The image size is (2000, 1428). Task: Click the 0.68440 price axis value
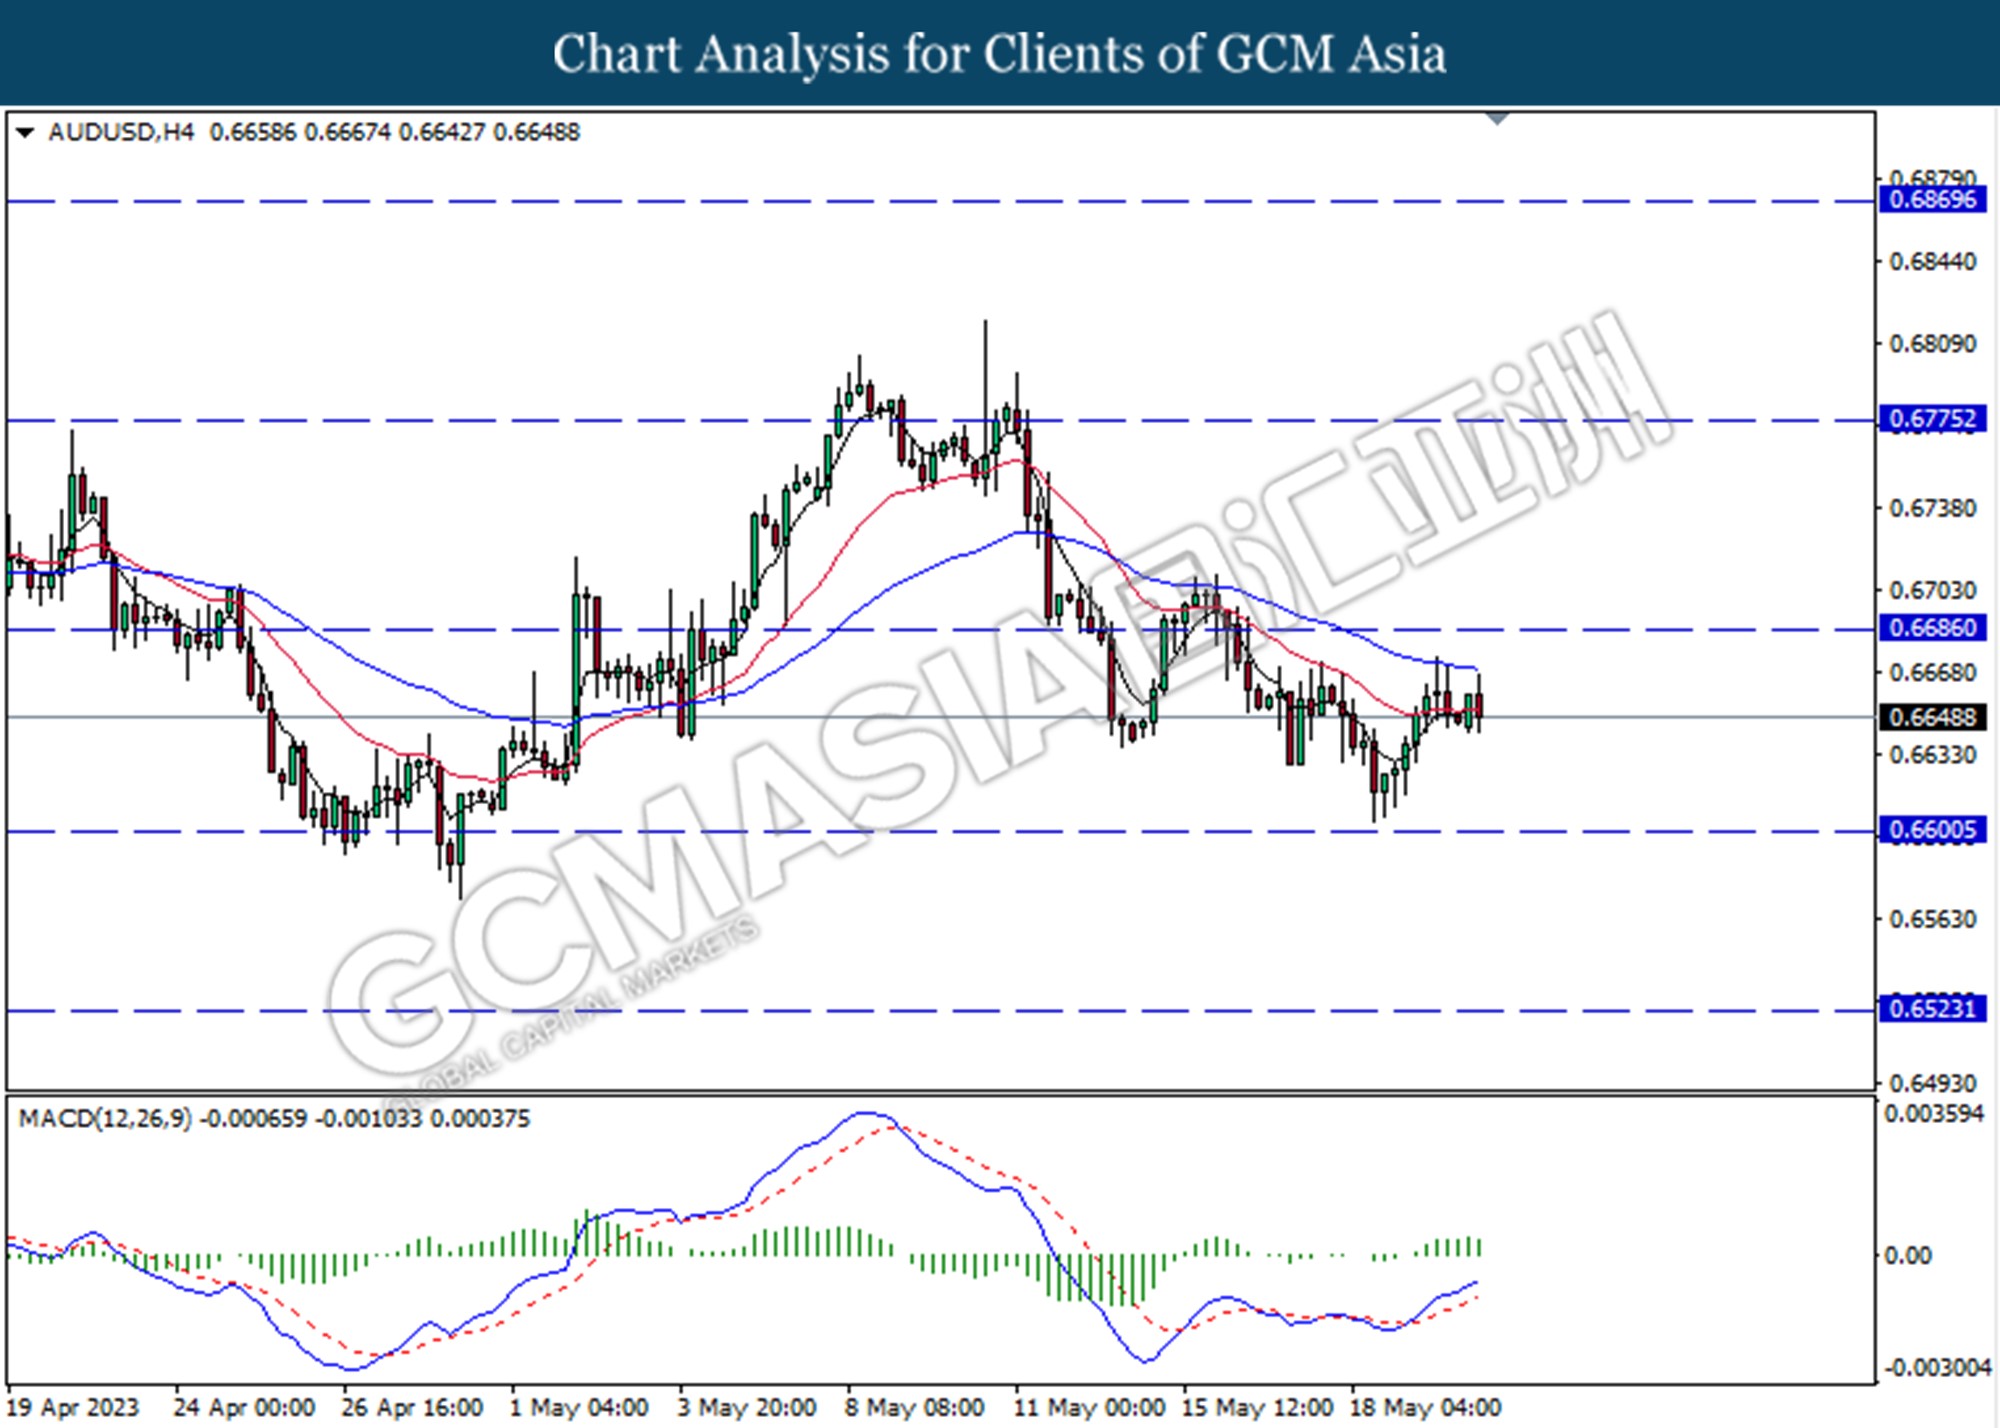tap(1932, 262)
